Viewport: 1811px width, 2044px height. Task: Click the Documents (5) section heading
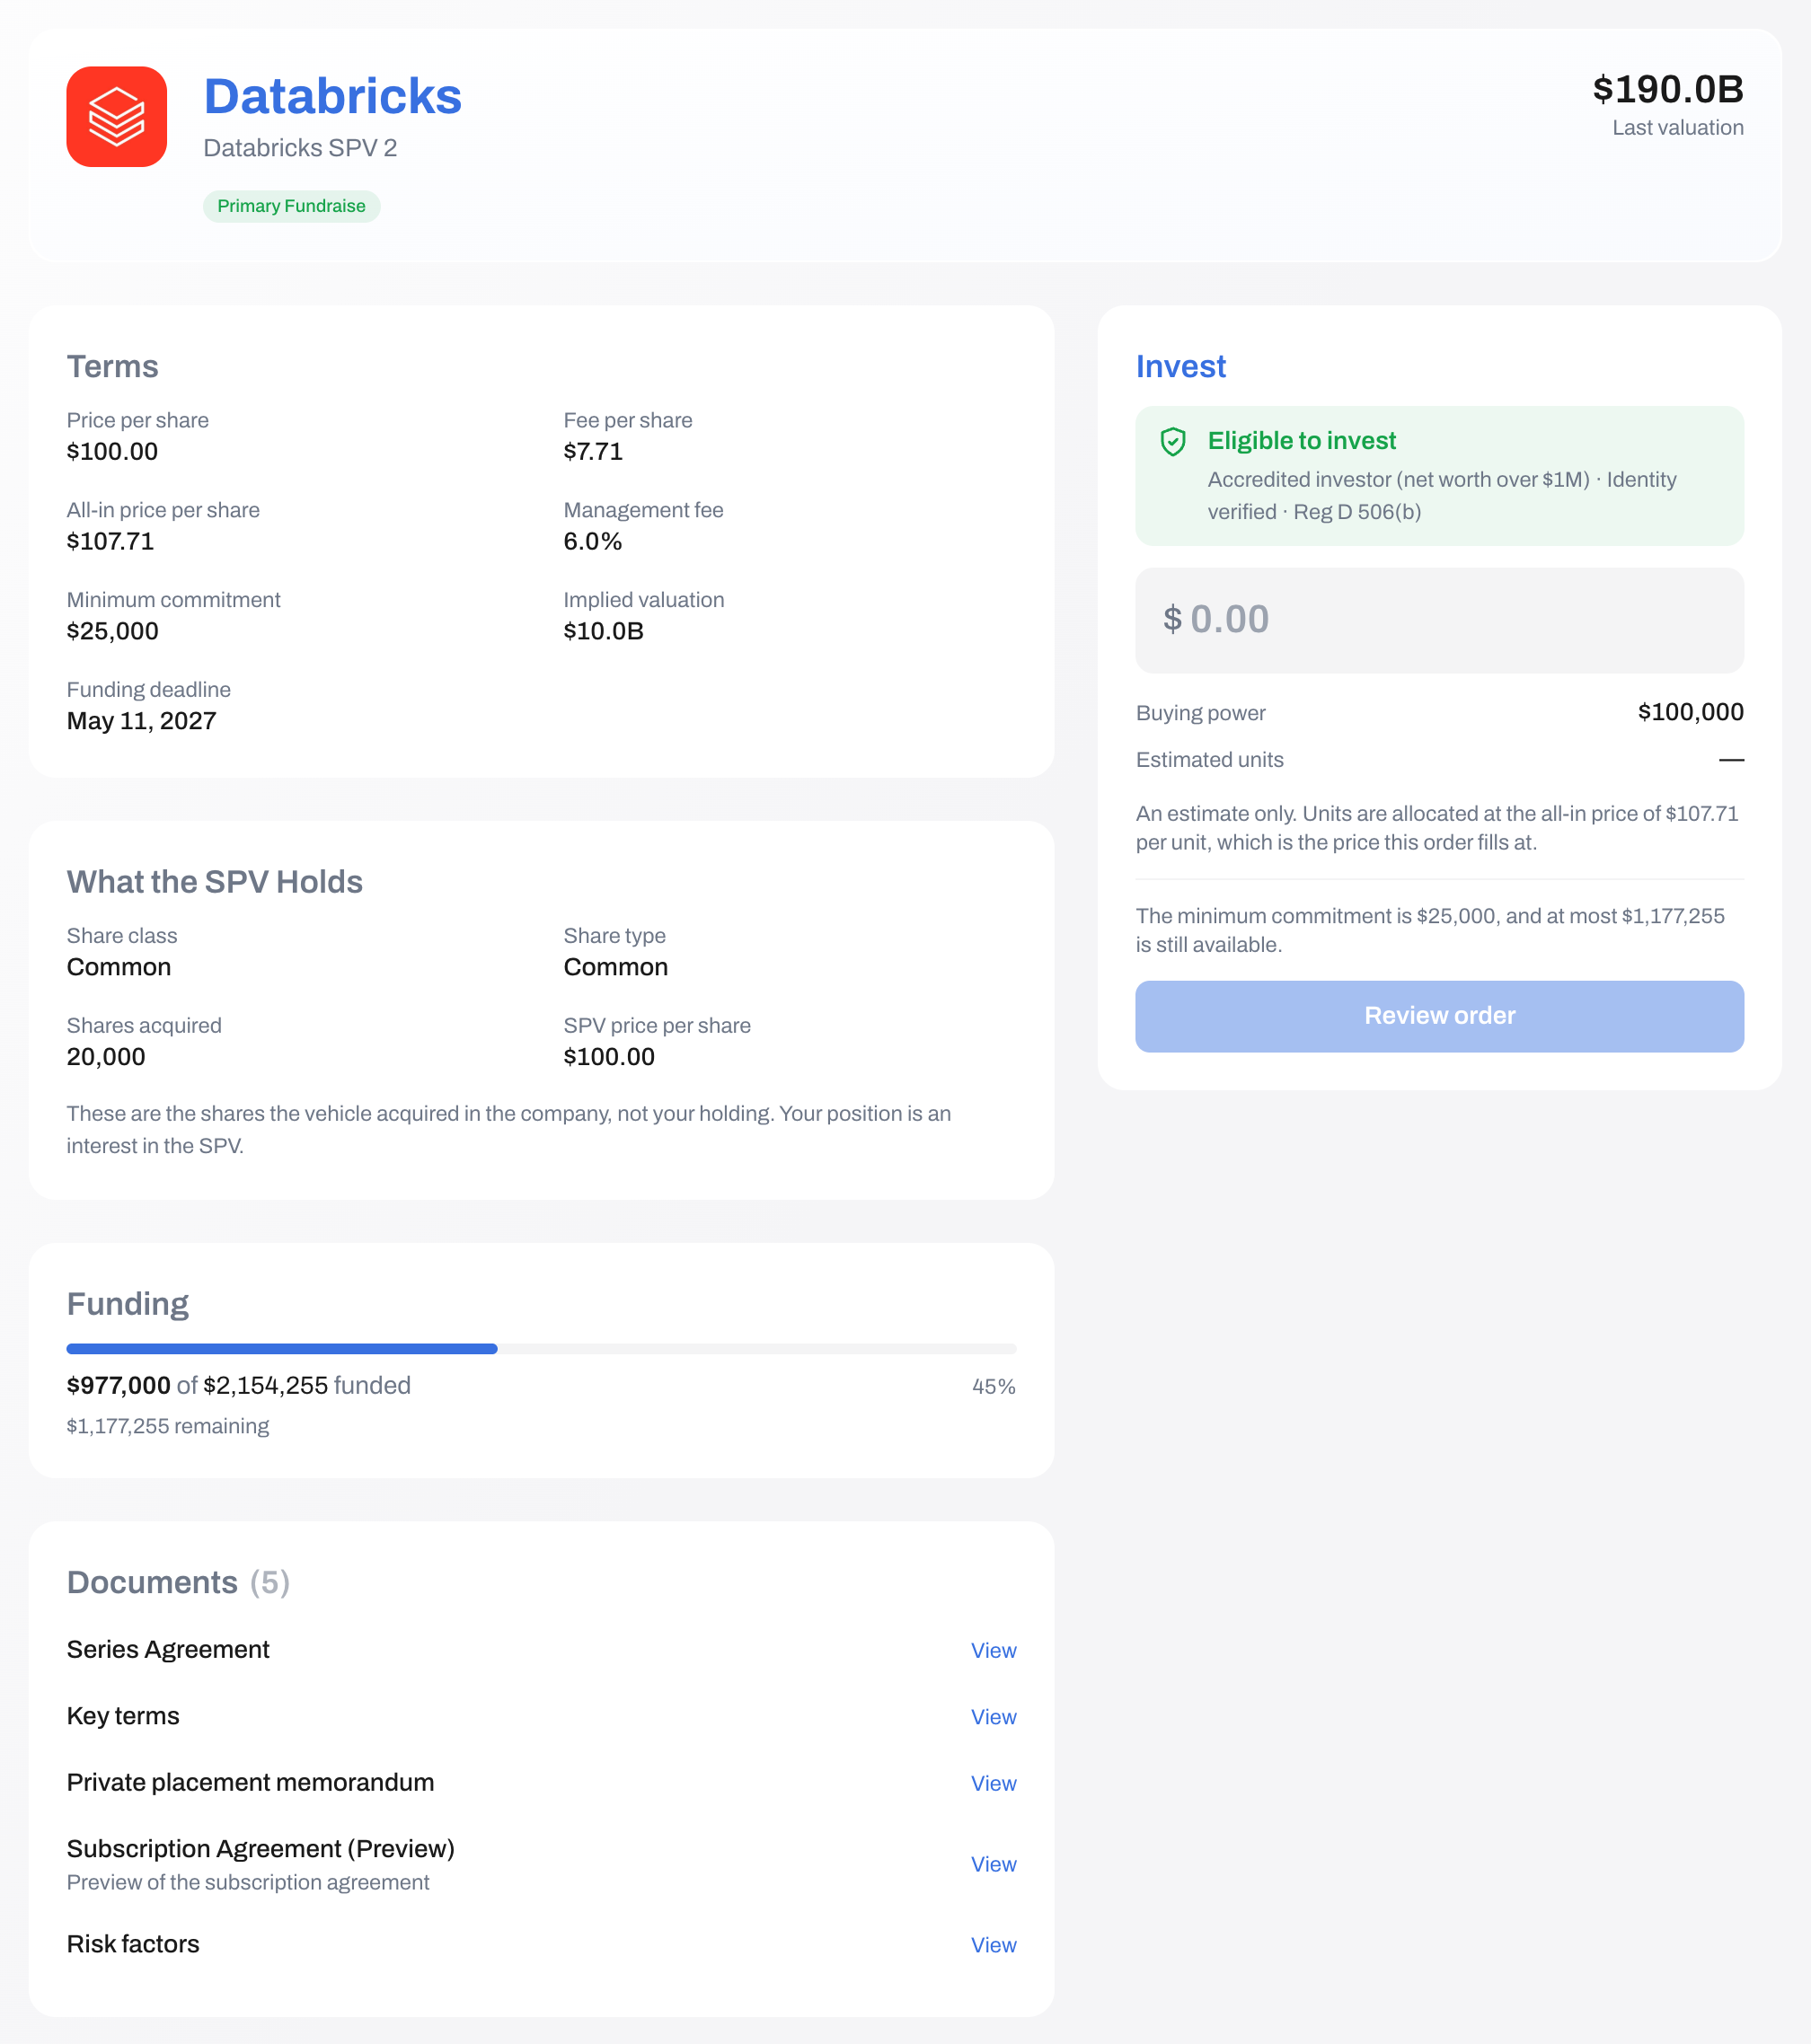178,1583
